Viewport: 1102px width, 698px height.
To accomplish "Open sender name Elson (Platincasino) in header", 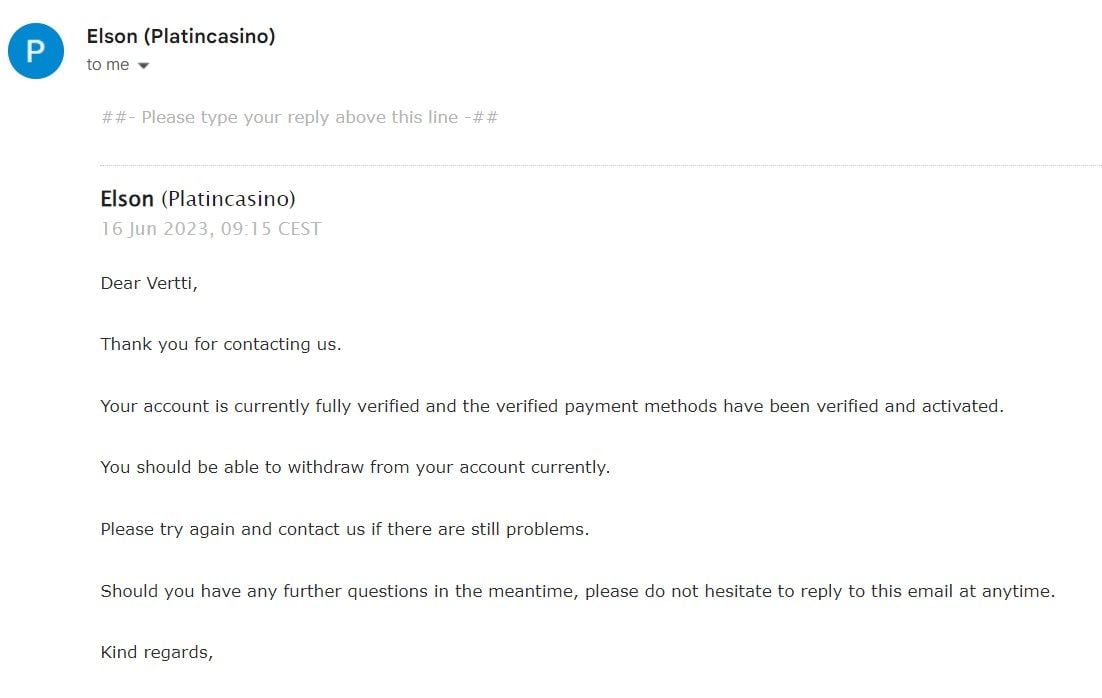I will pyautogui.click(x=181, y=36).
